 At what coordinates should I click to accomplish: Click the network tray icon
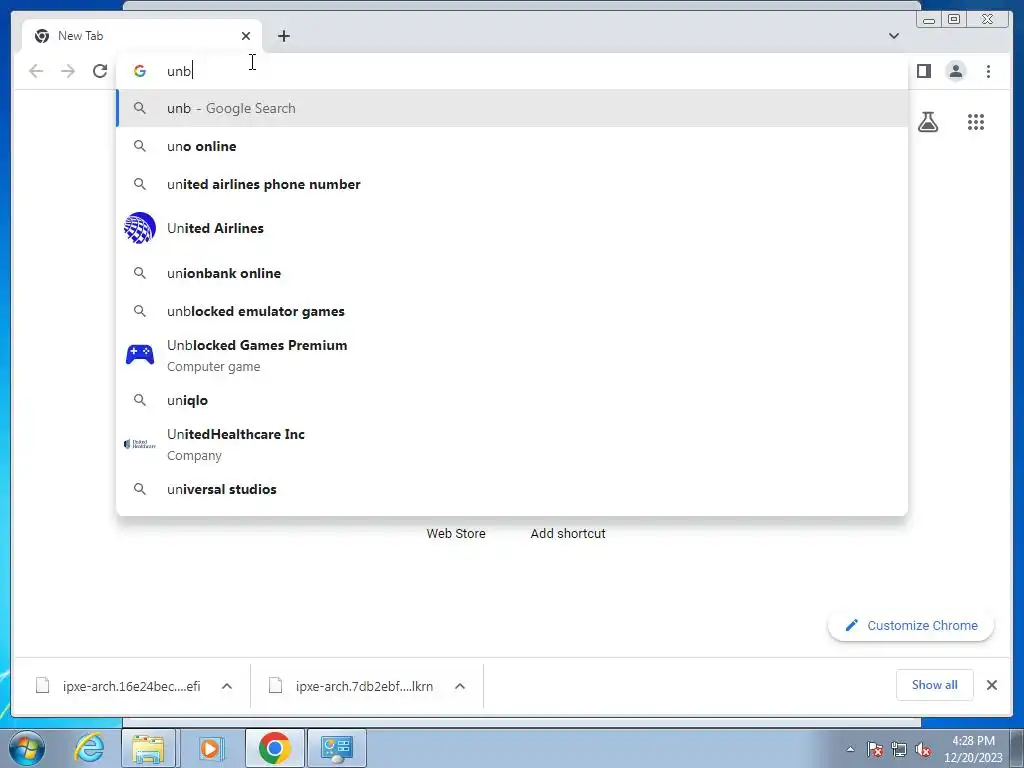click(x=899, y=749)
